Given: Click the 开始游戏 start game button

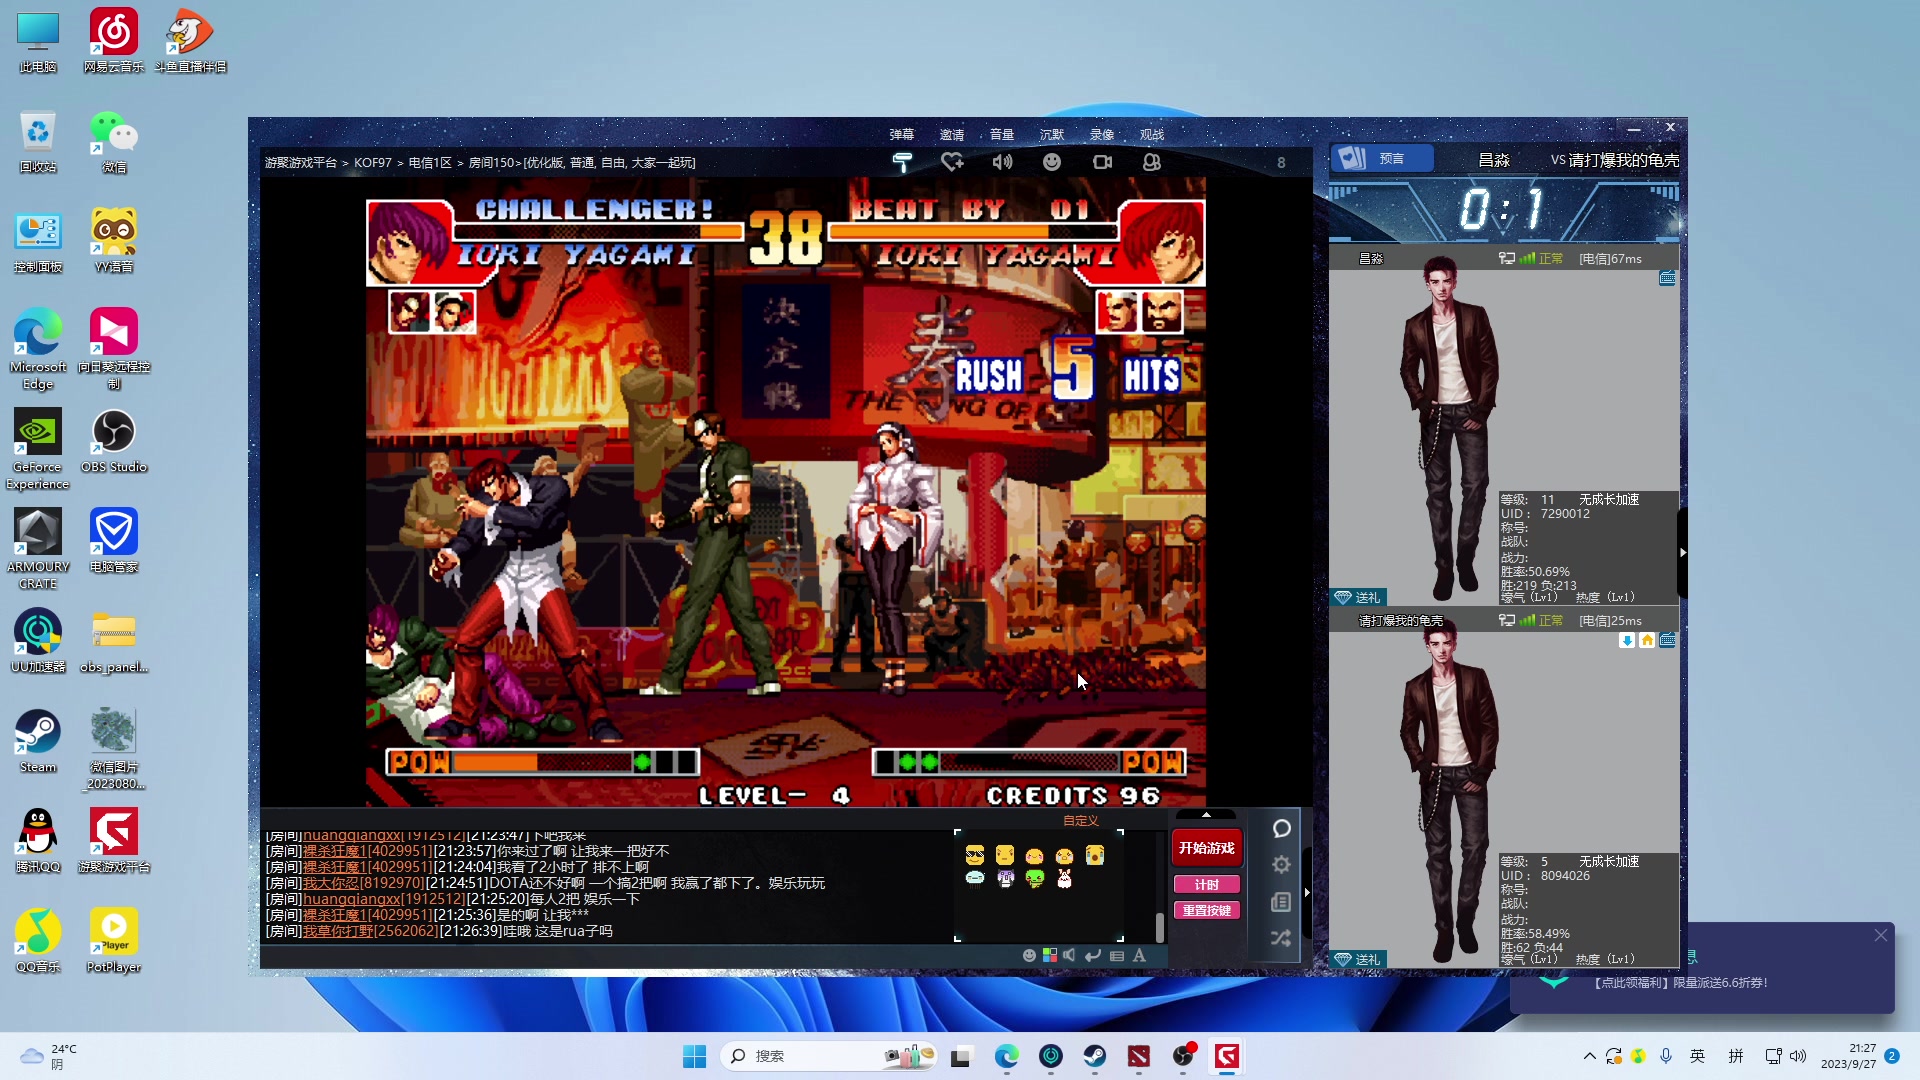Looking at the screenshot, I should (x=1207, y=848).
